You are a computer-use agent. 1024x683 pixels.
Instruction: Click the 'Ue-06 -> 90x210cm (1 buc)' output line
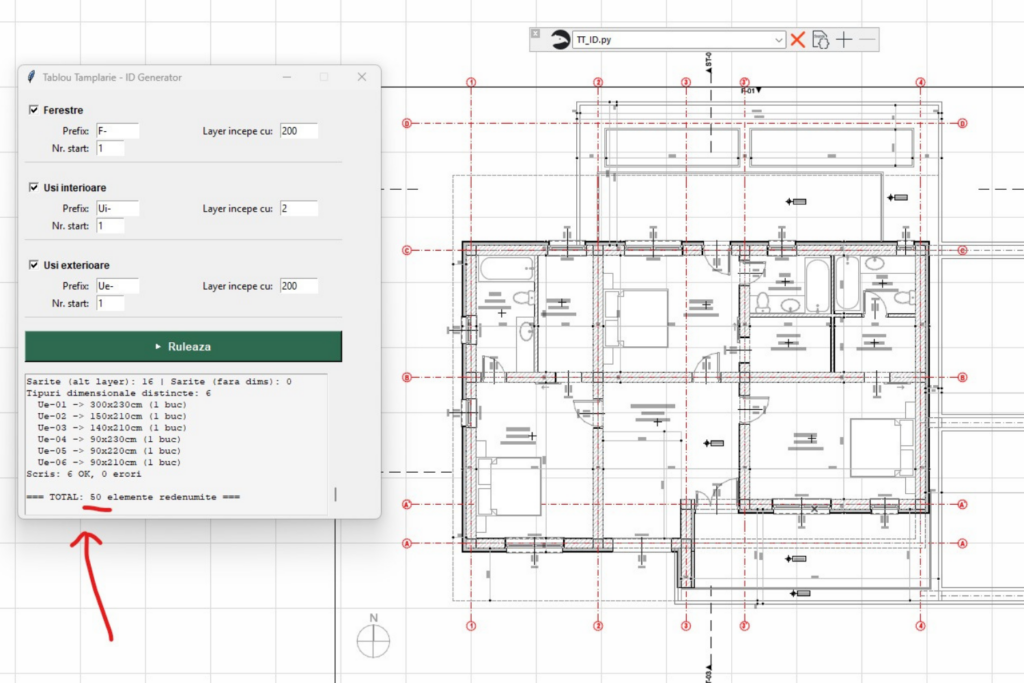(x=109, y=462)
